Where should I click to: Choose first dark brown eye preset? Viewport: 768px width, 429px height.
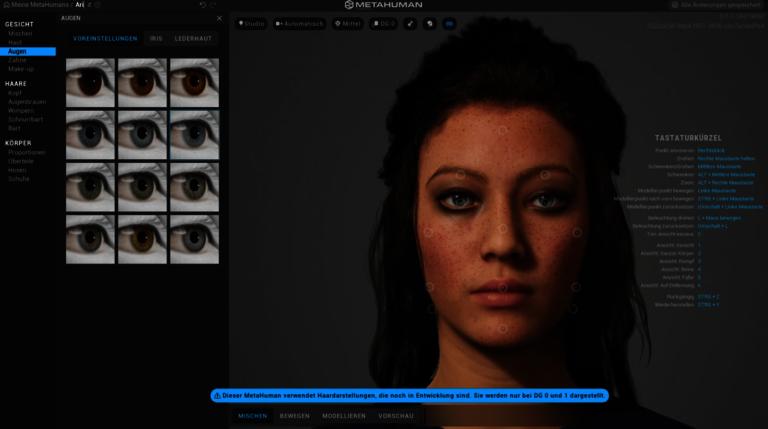pos(90,83)
